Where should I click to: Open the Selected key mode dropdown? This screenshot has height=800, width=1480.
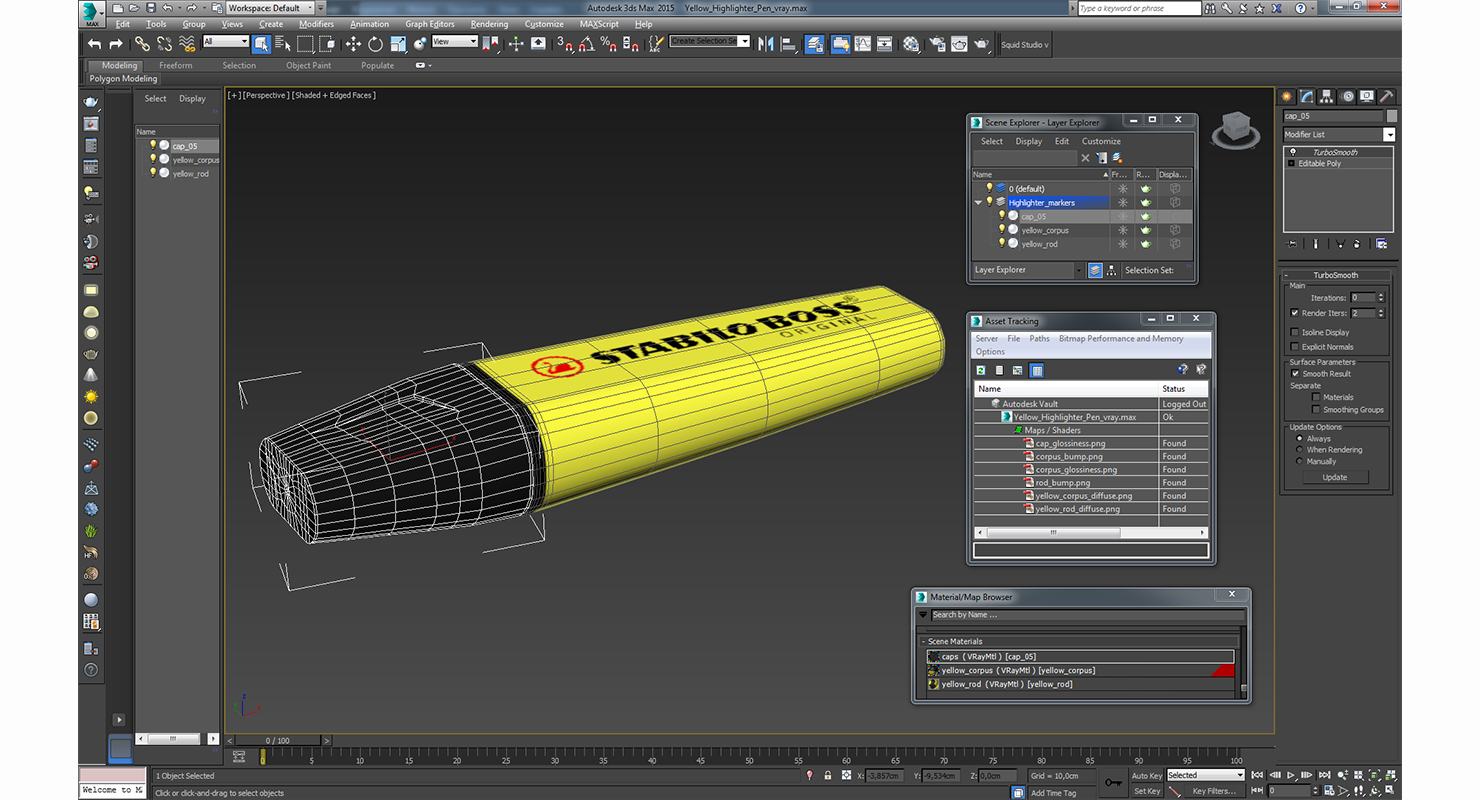tap(1205, 775)
